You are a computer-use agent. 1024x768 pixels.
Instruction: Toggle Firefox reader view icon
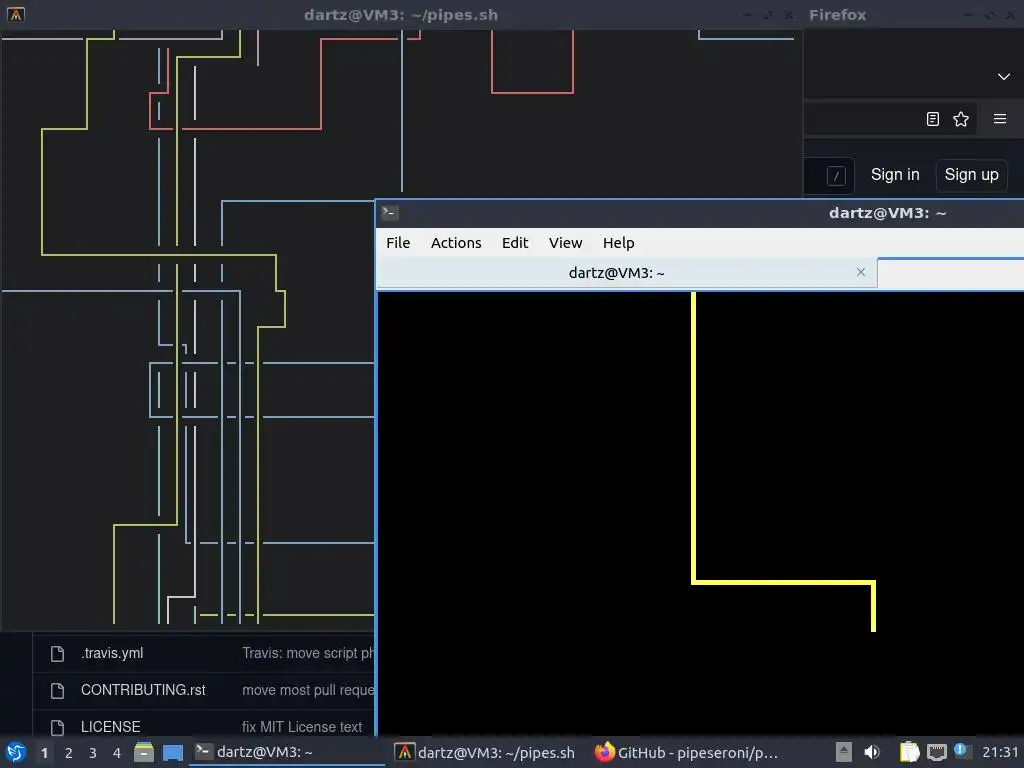pyautogui.click(x=933, y=119)
